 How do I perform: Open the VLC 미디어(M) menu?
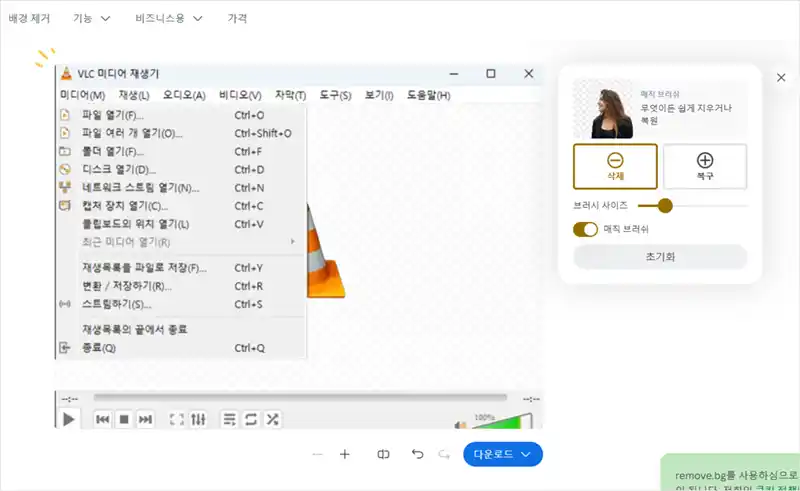[83, 95]
